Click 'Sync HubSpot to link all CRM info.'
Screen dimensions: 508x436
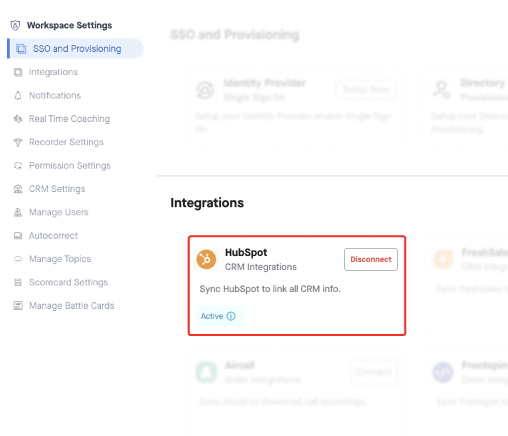tap(270, 289)
